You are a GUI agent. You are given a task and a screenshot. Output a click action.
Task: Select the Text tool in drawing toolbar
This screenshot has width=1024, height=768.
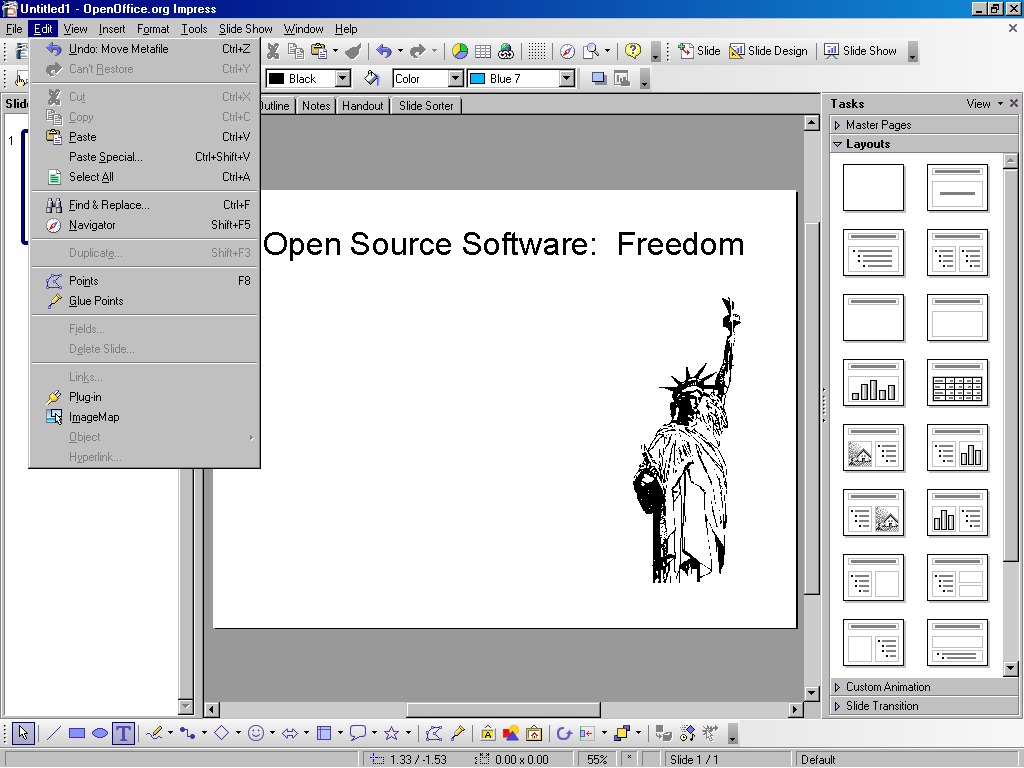[x=123, y=733]
